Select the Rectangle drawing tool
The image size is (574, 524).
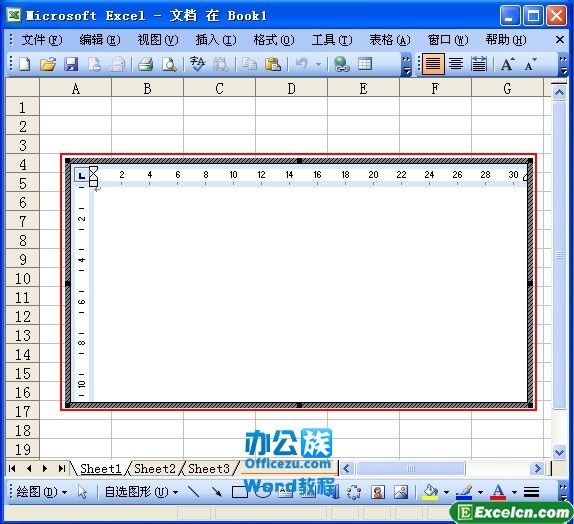[239, 492]
